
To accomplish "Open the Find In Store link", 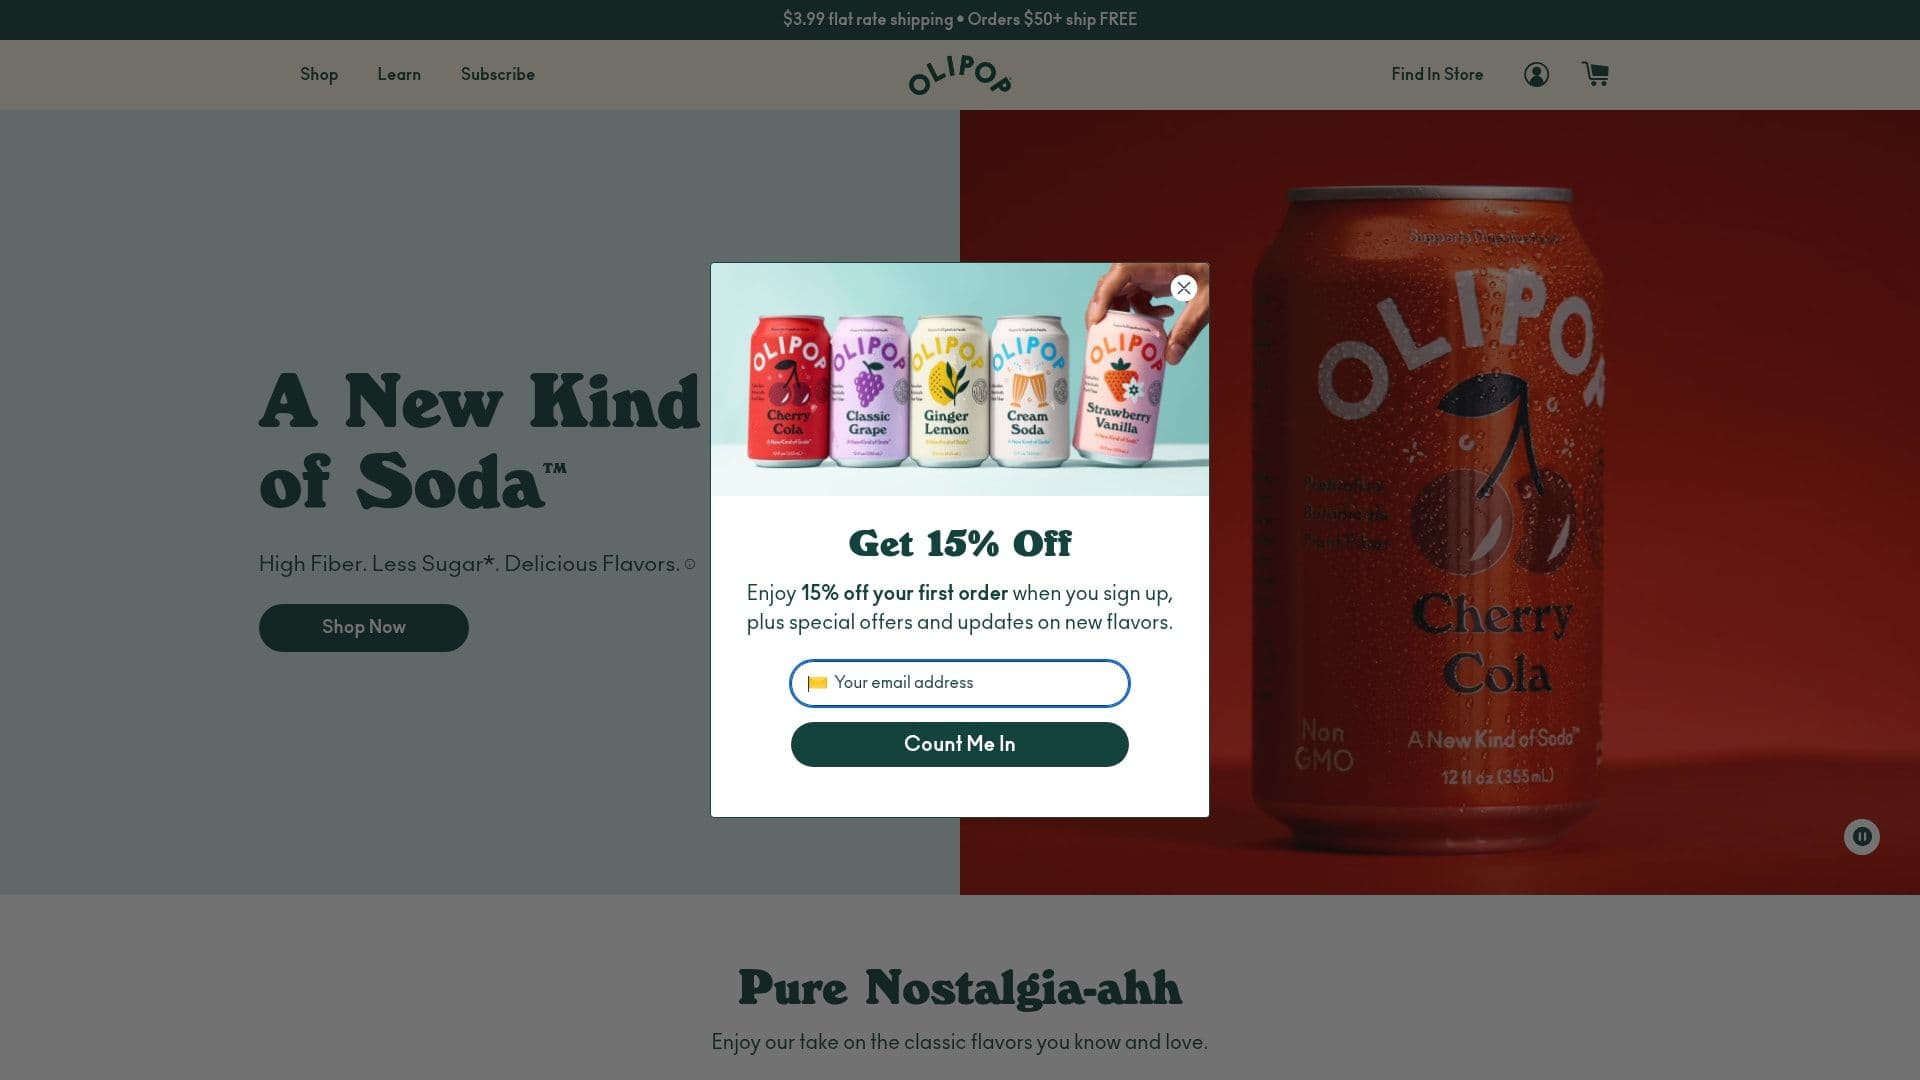I will click(x=1437, y=74).
